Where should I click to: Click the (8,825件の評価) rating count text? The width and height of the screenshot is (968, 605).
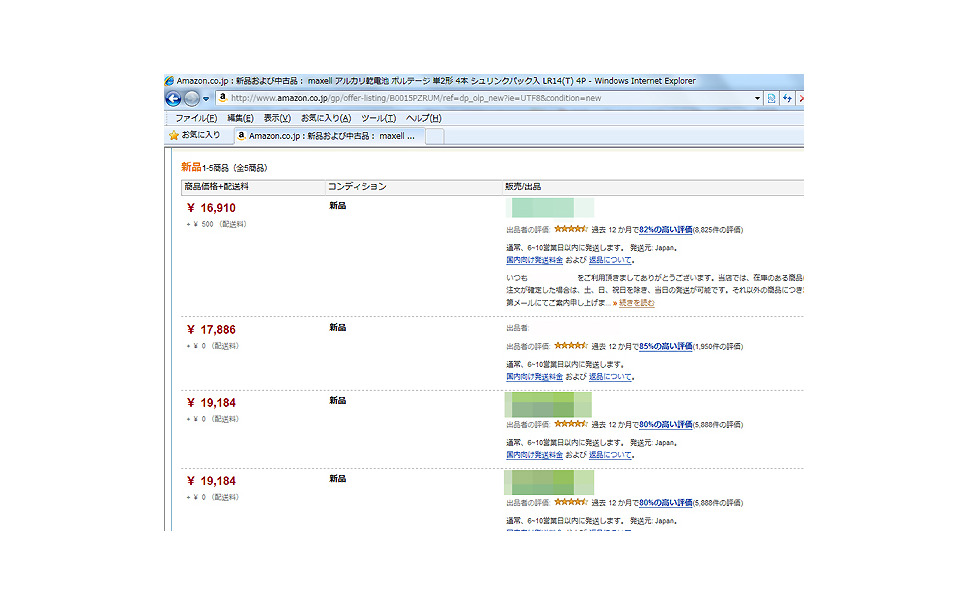(718, 230)
